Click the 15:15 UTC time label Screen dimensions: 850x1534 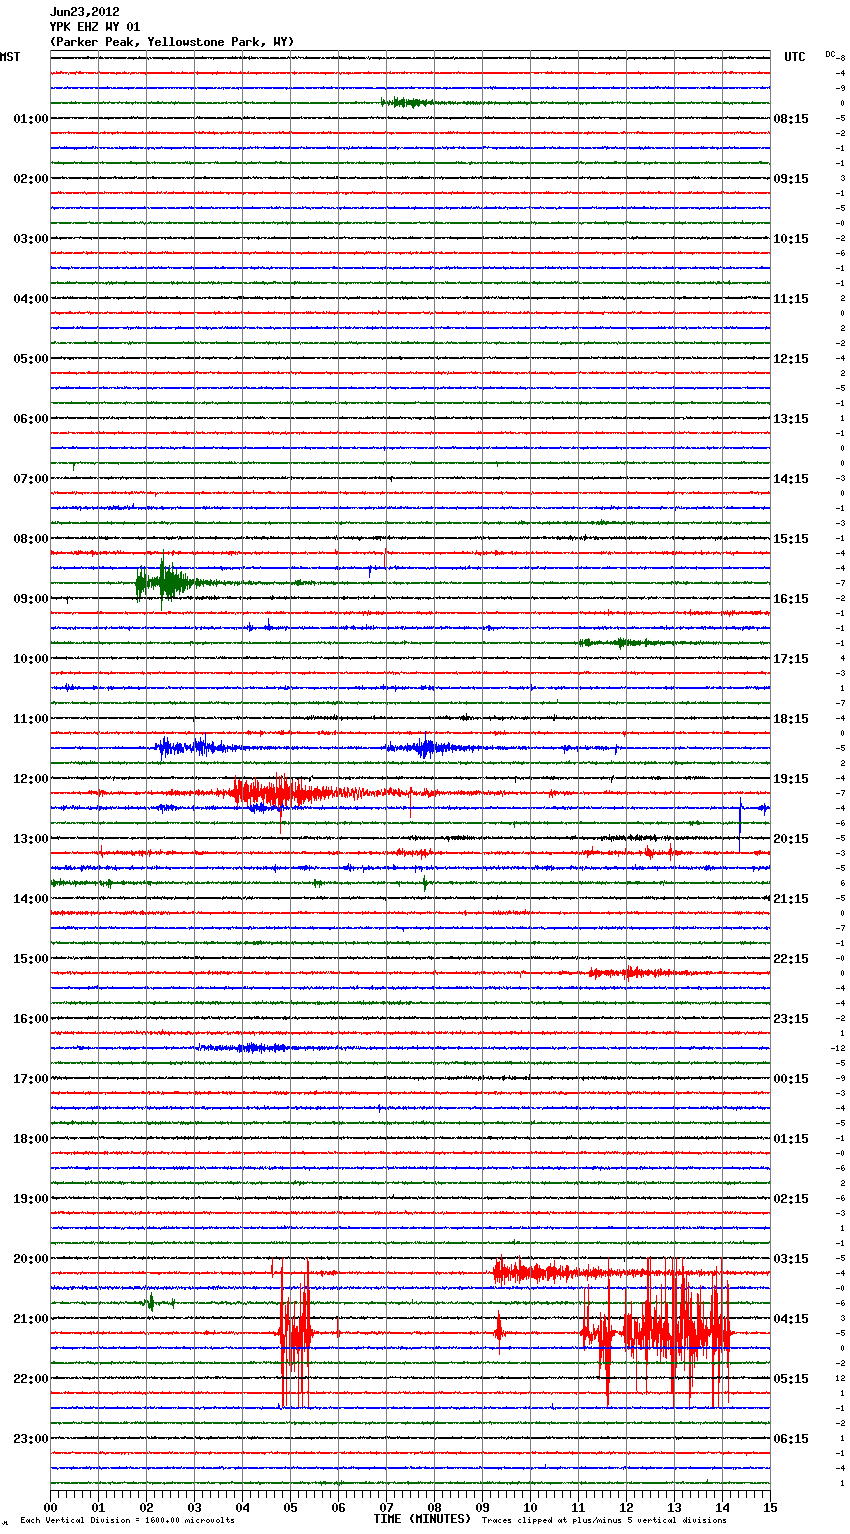791,539
